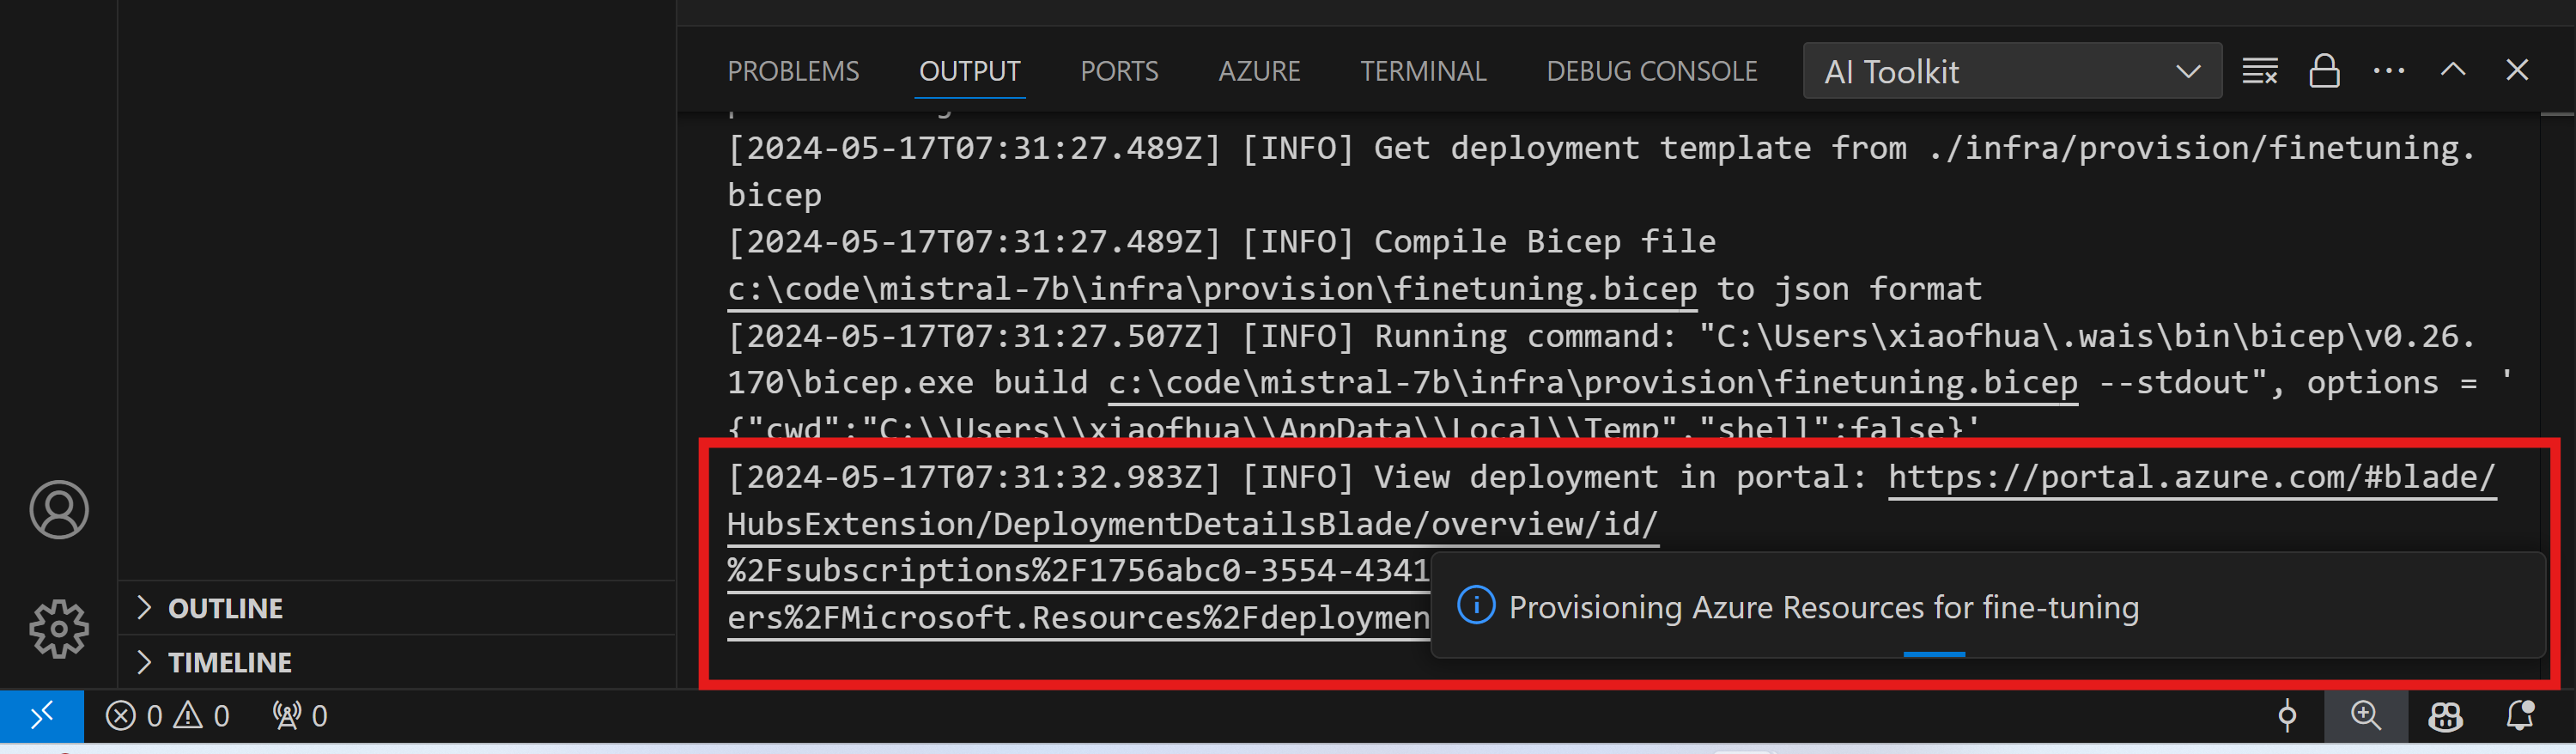Click the forwarded ports status indicator
The width and height of the screenshot is (2576, 754).
click(x=299, y=715)
